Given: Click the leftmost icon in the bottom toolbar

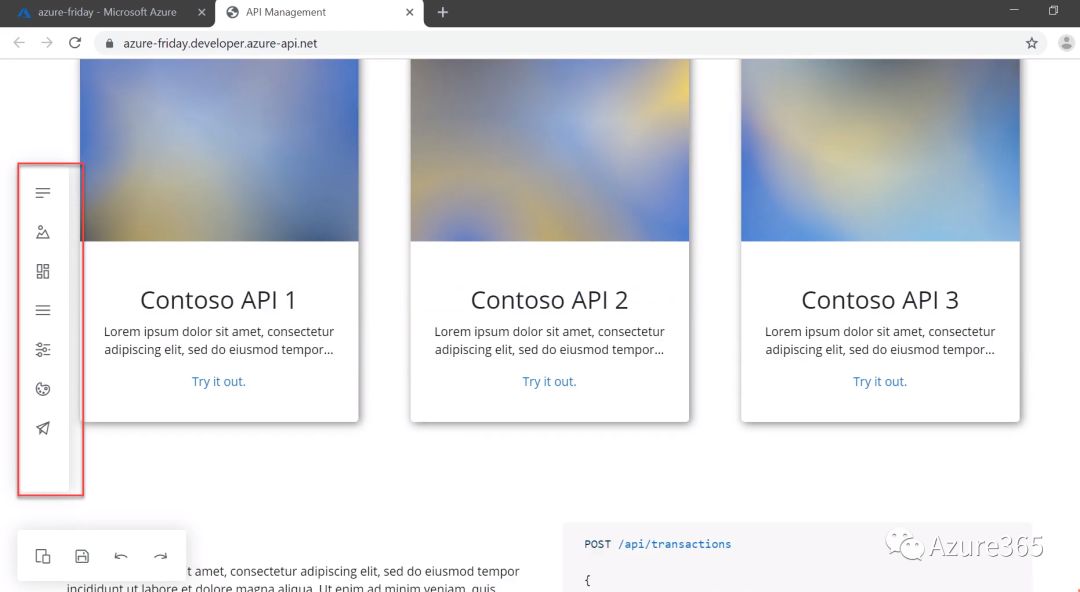Looking at the screenshot, I should point(43,556).
